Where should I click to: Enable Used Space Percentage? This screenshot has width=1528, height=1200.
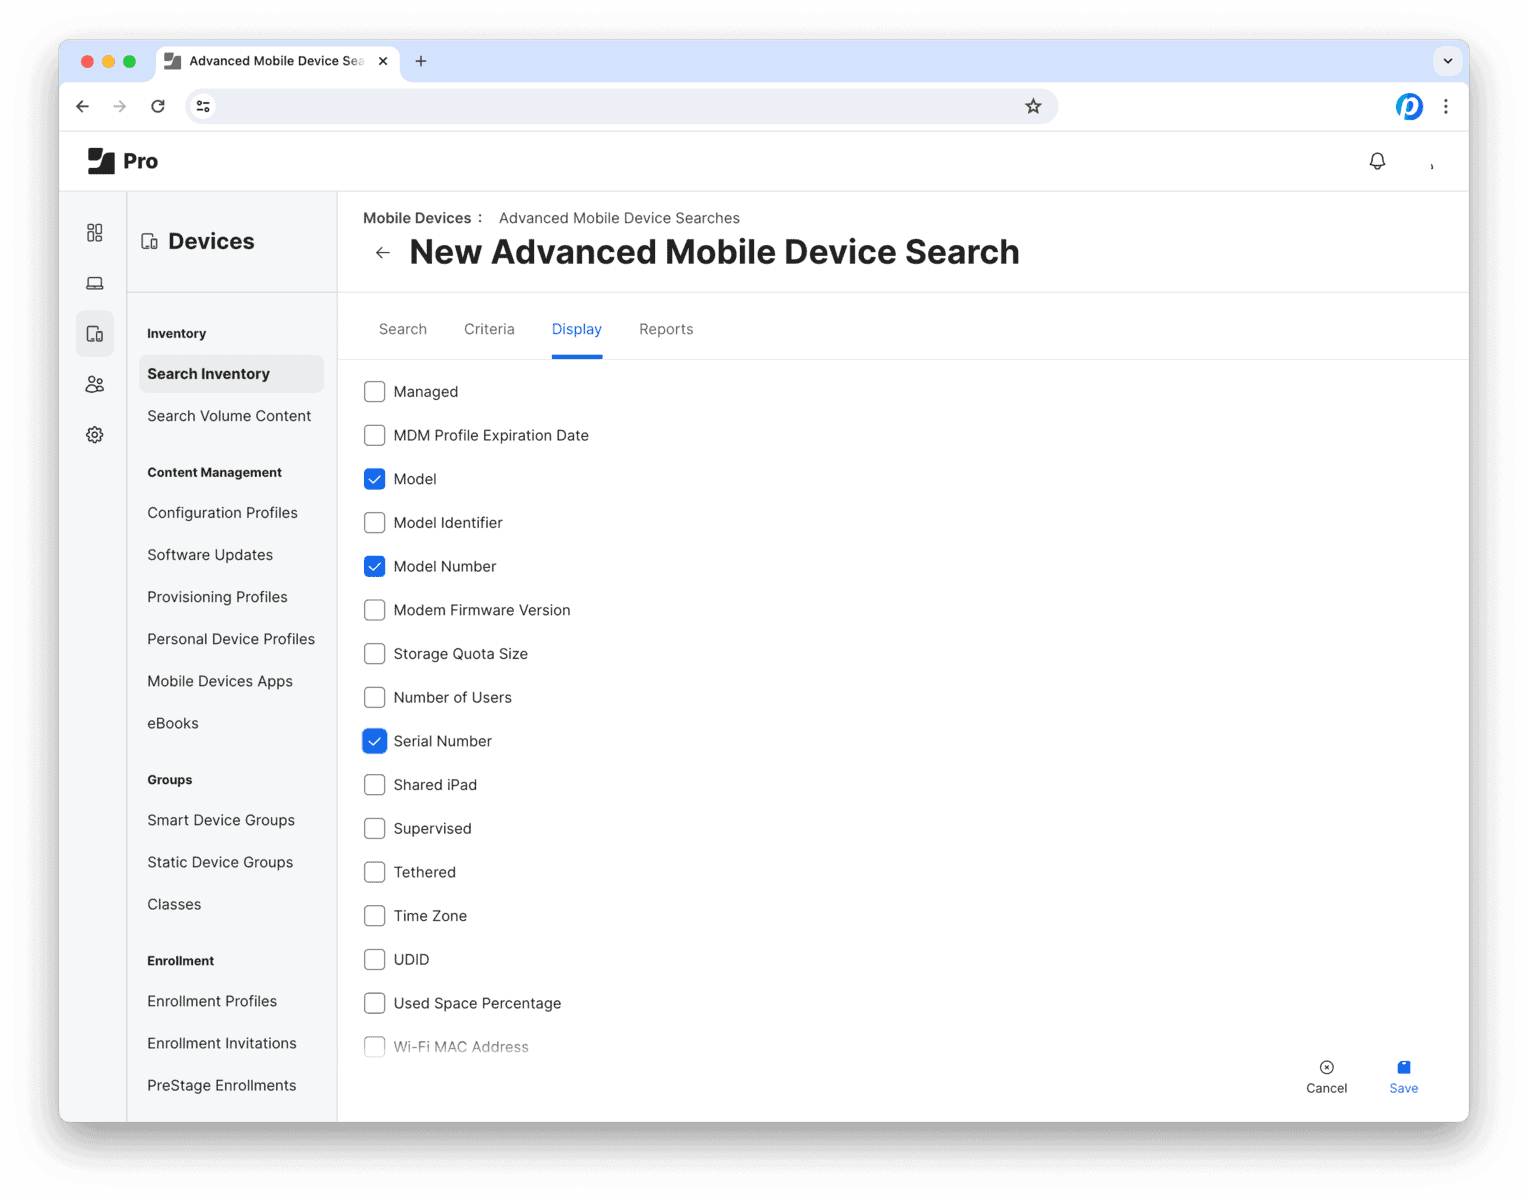375,1003
